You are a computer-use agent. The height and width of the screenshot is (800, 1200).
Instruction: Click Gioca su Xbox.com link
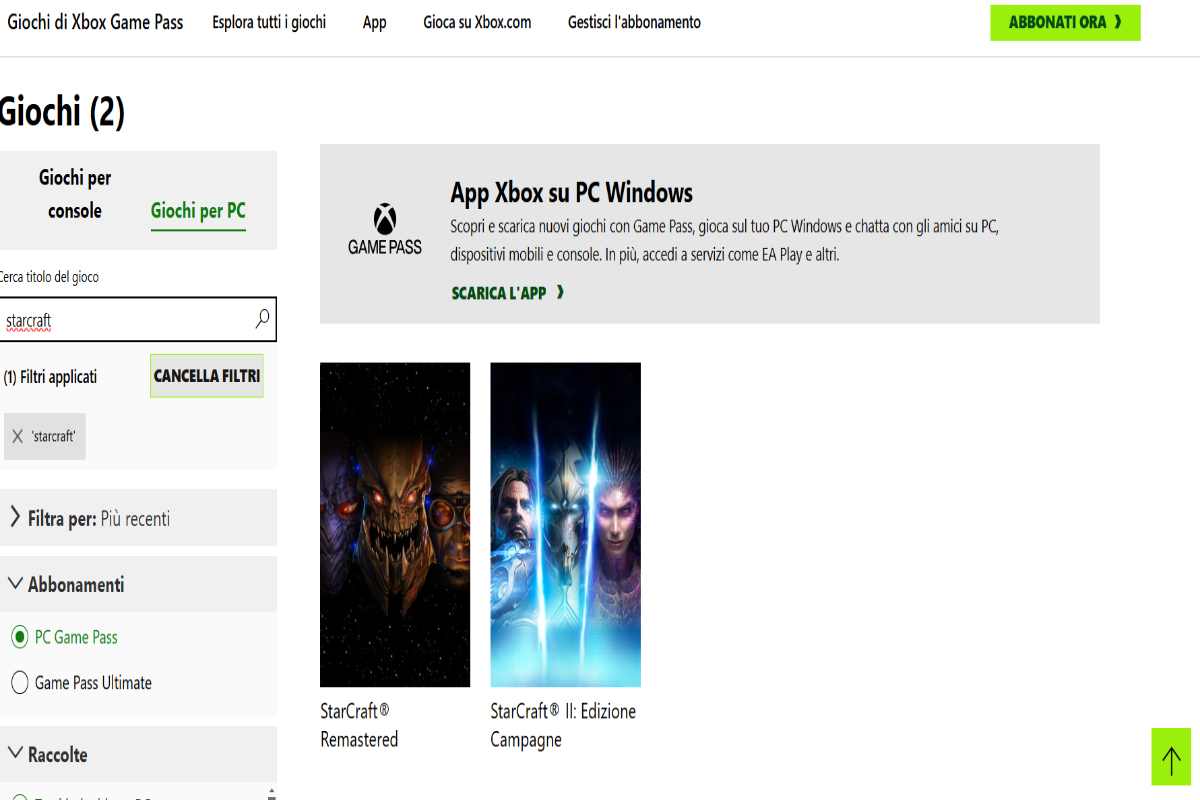[x=477, y=22]
